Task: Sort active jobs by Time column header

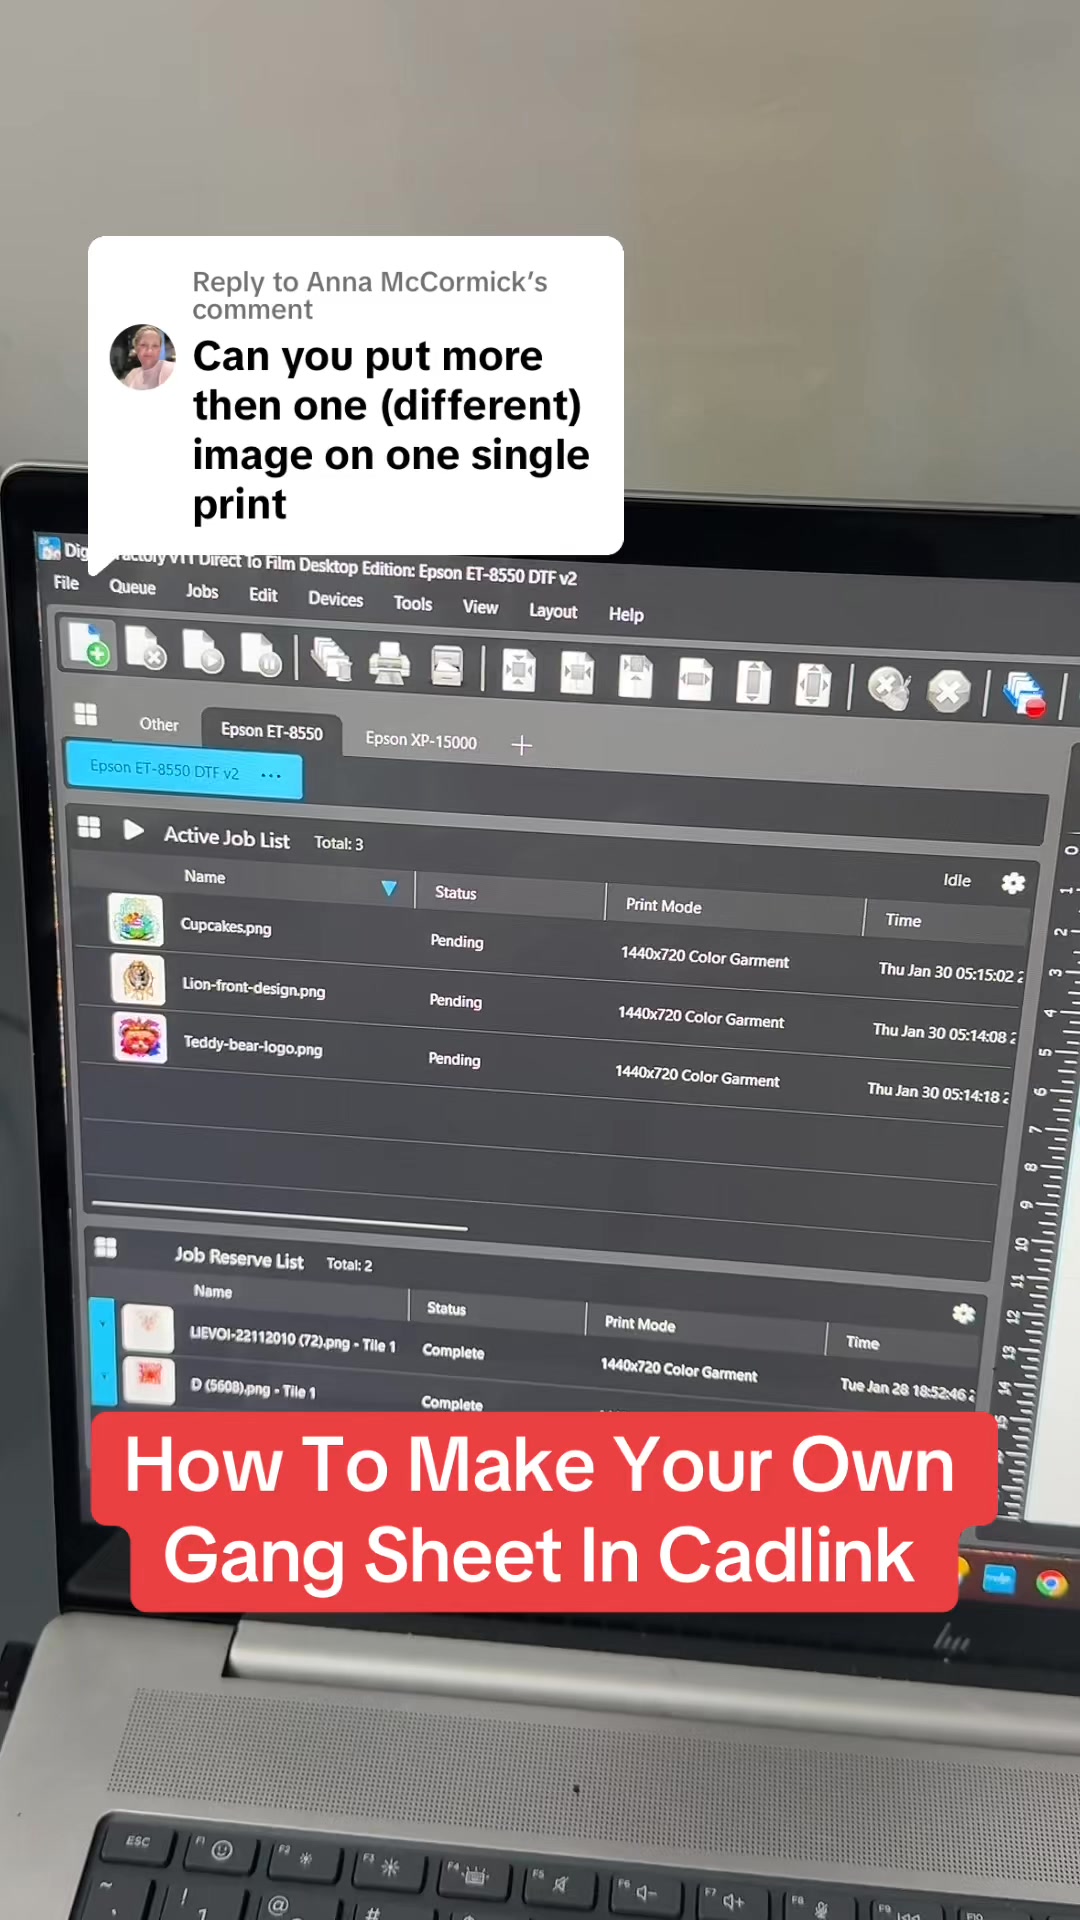Action: coord(903,920)
